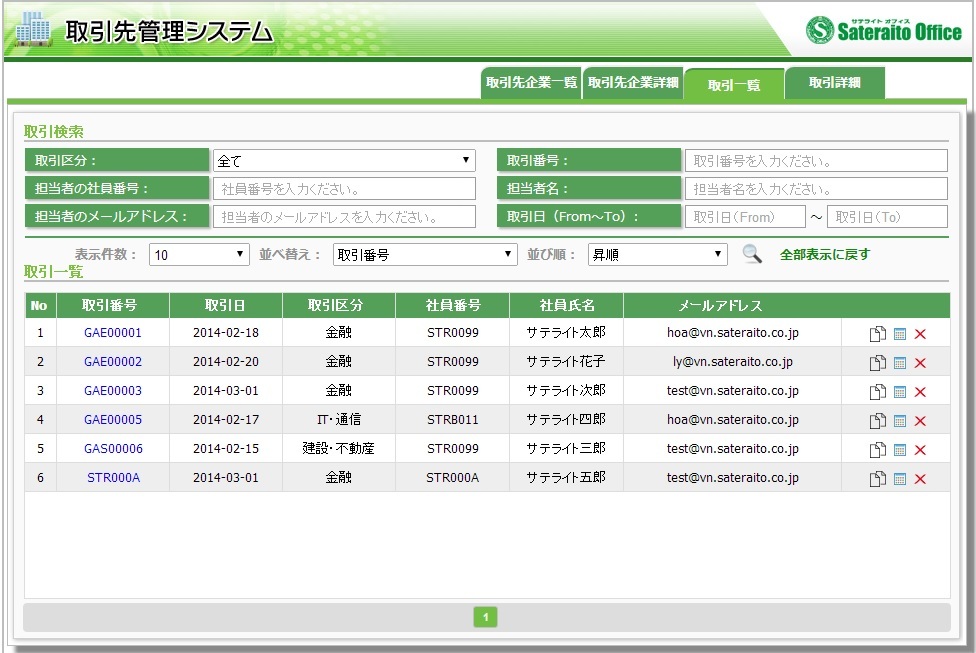Screen dimensions: 976x653
Task: Click the magnifying glass search icon
Action: 752,254
